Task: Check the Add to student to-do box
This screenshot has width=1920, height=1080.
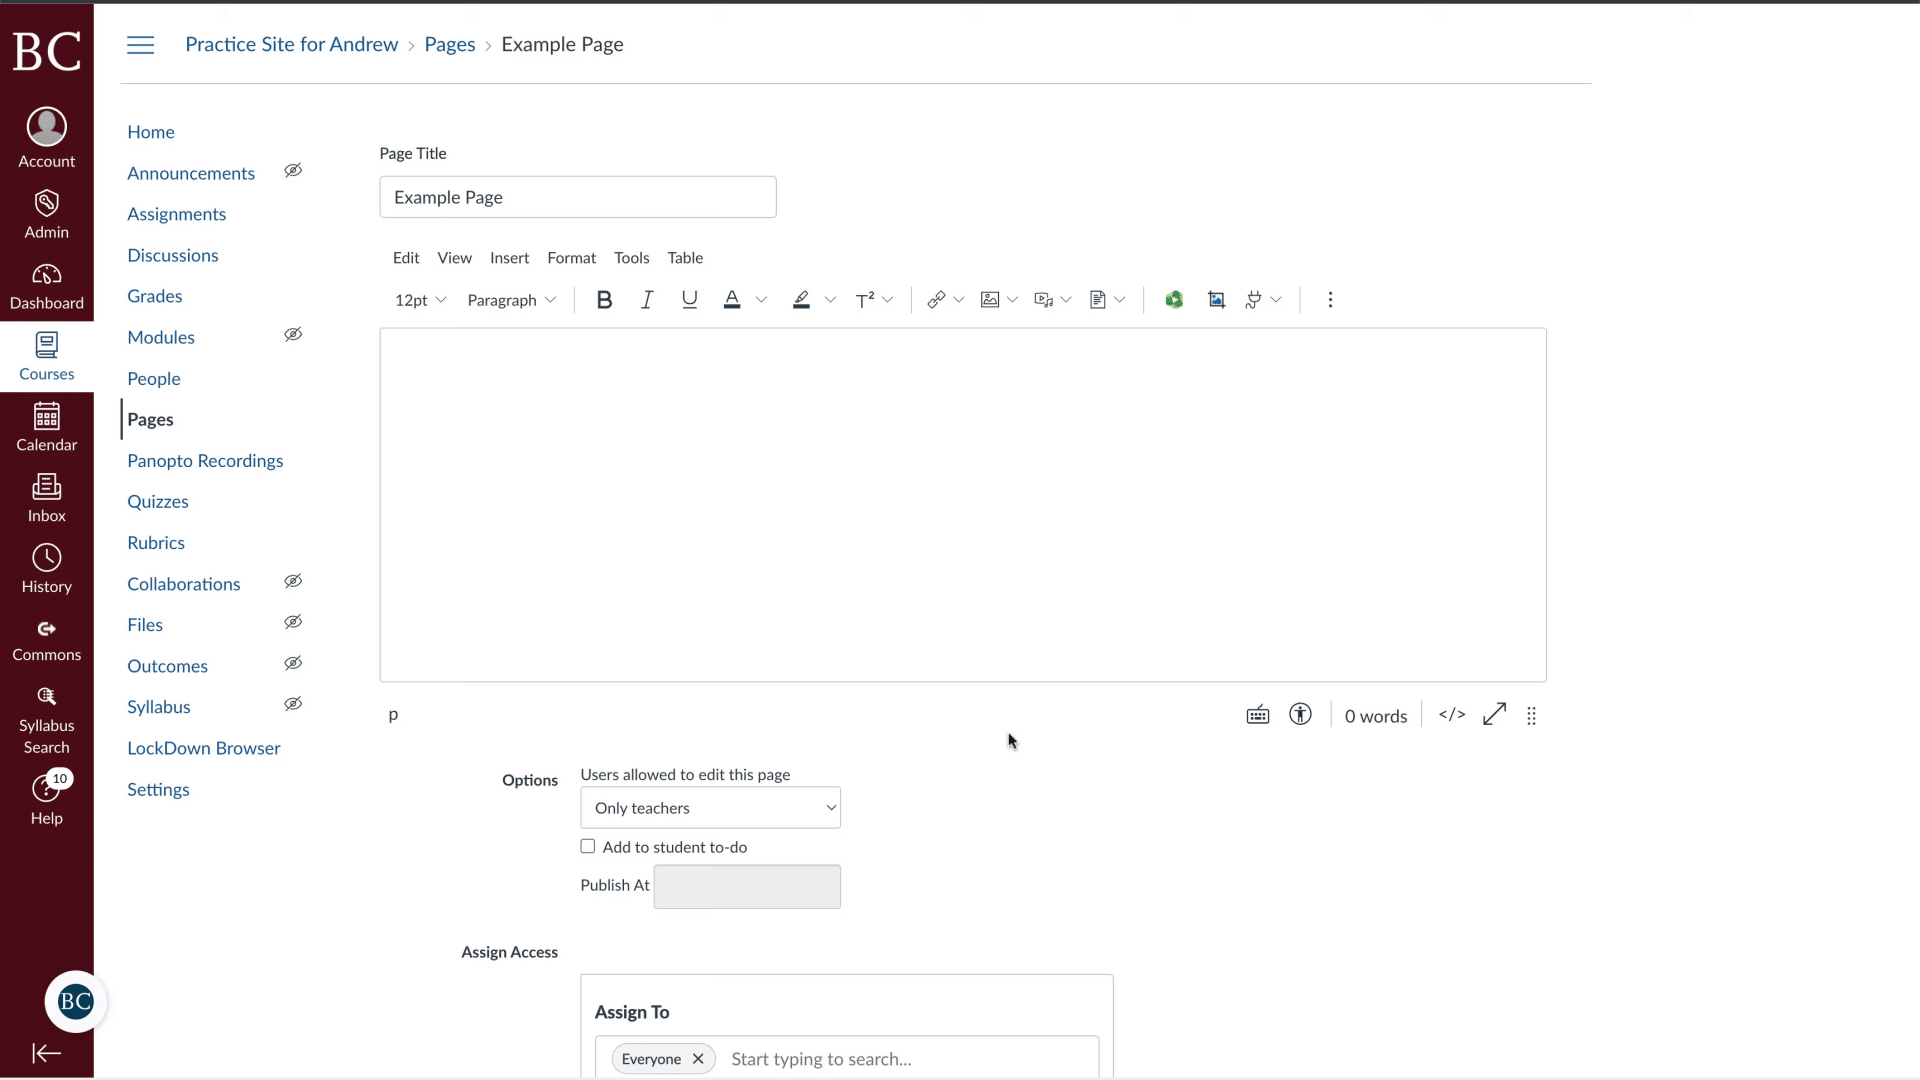Action: (x=588, y=846)
